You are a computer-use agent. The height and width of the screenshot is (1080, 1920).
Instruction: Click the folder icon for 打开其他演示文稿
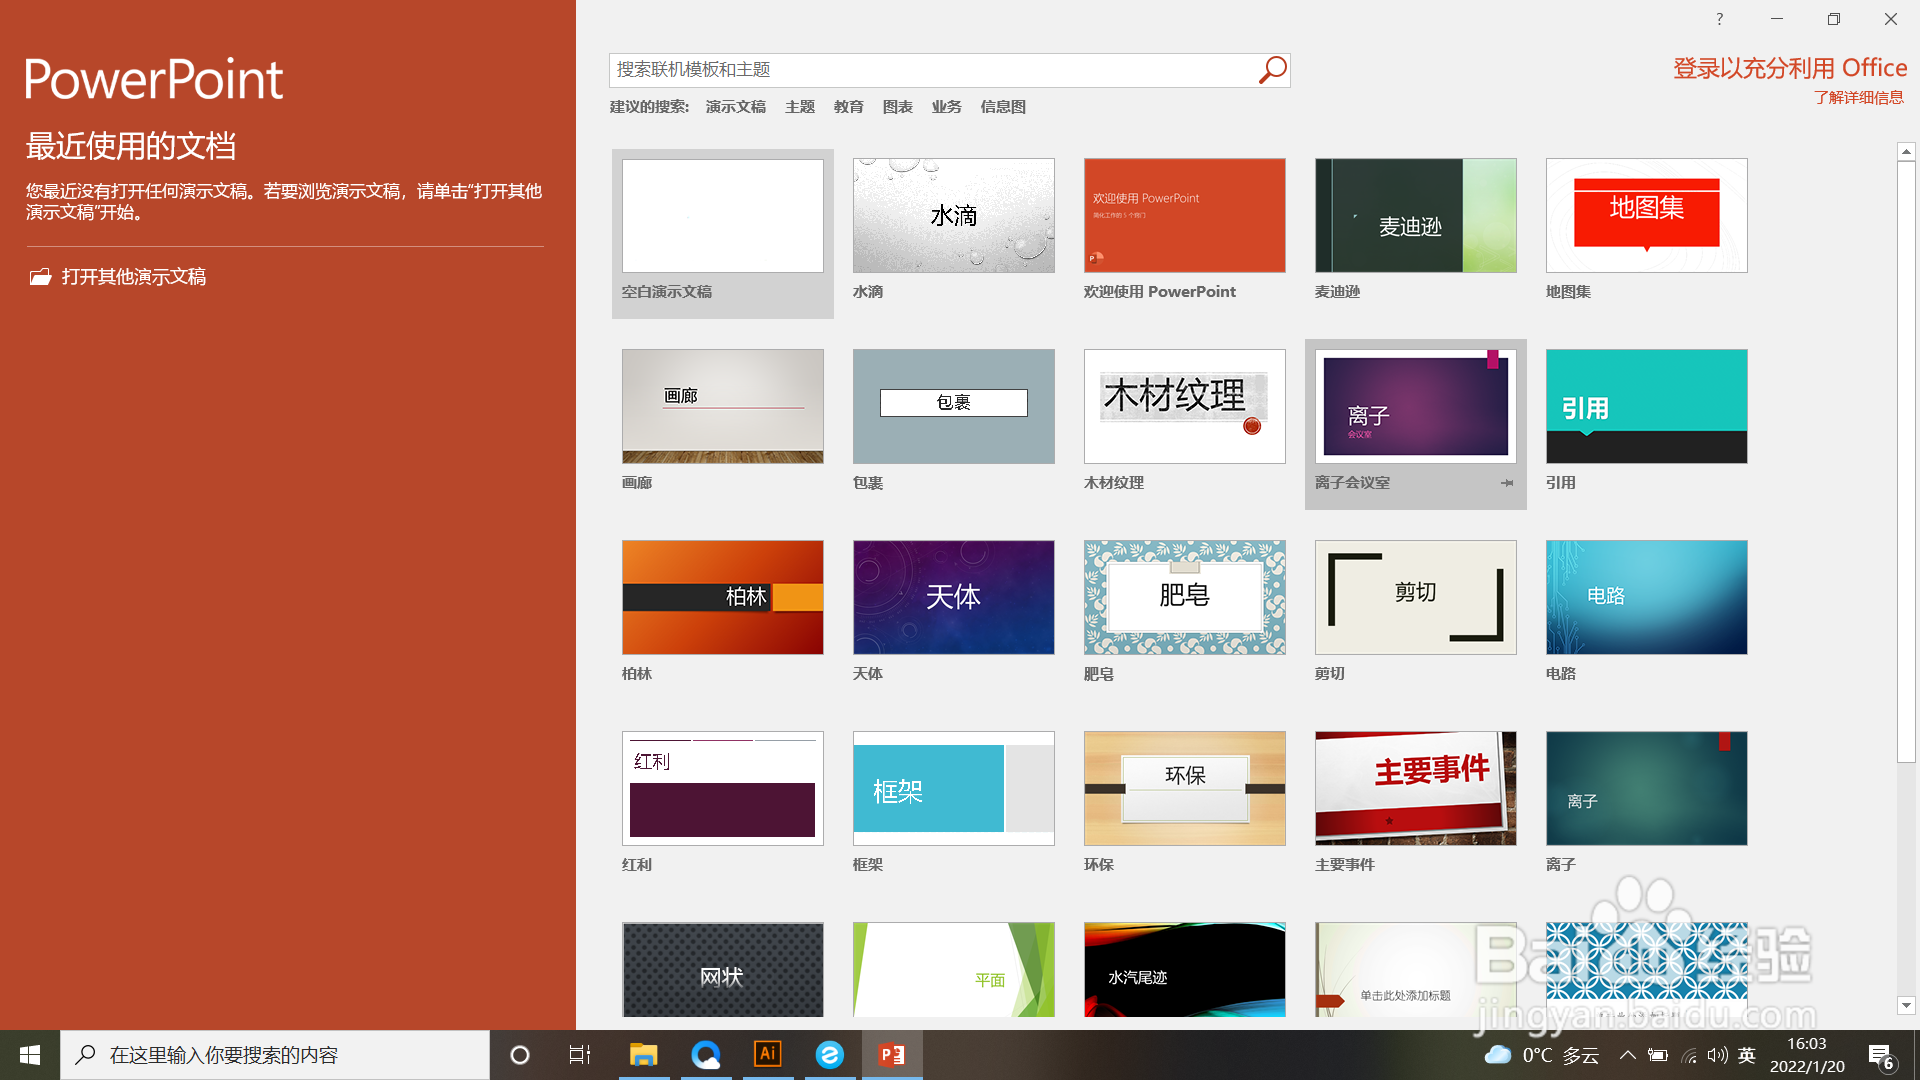[40, 277]
